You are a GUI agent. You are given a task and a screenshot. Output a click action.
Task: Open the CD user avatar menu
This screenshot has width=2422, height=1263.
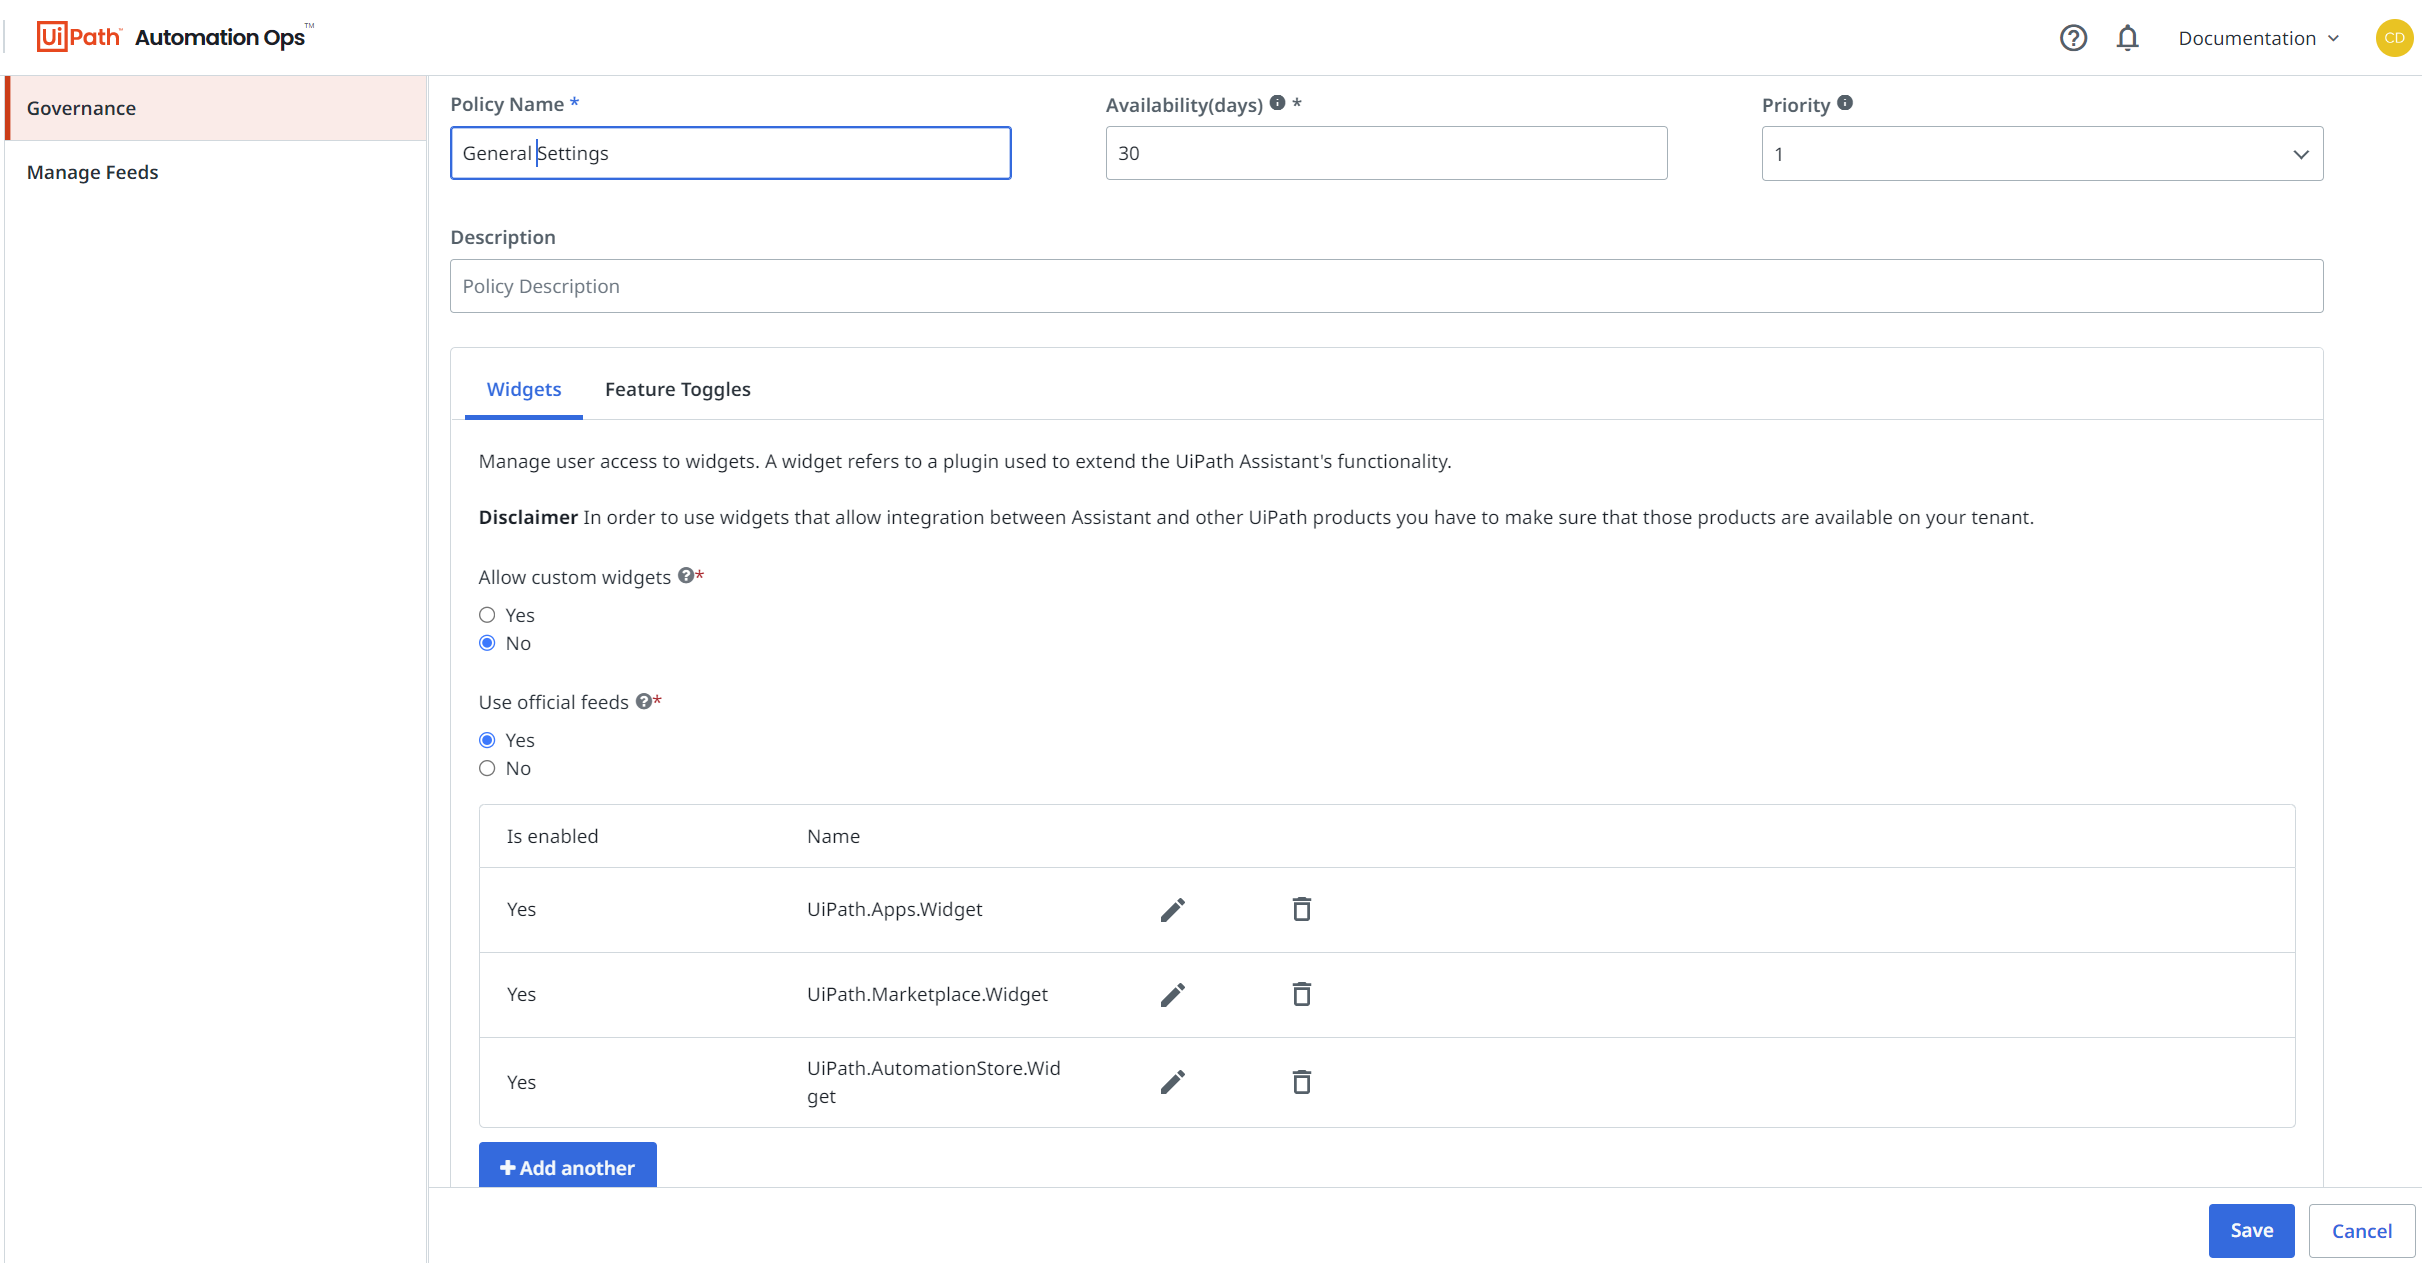(2394, 38)
